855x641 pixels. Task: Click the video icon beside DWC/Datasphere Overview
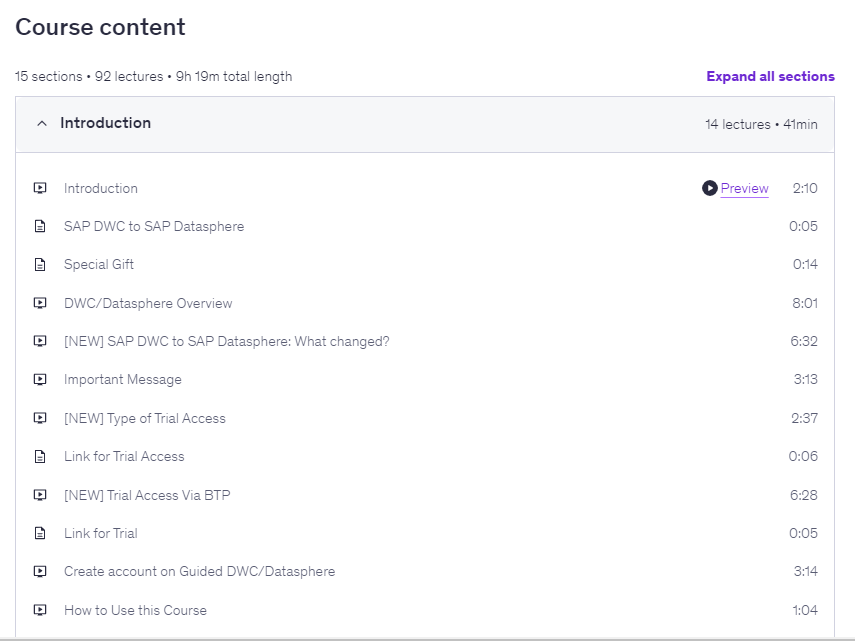coord(40,303)
